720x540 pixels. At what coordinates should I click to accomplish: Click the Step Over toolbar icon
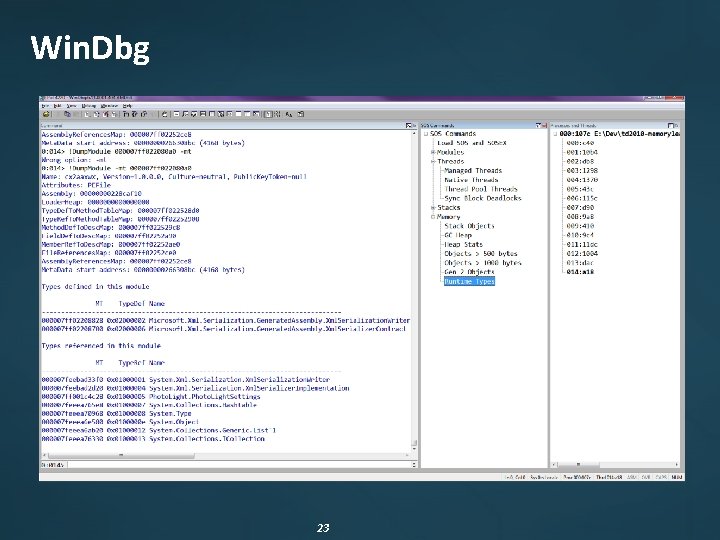pos(135,114)
